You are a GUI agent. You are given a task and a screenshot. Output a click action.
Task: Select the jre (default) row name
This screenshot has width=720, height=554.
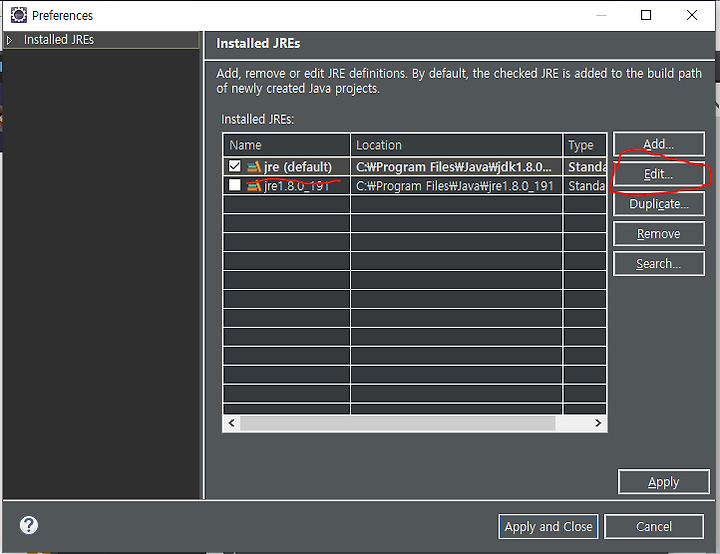(298, 167)
